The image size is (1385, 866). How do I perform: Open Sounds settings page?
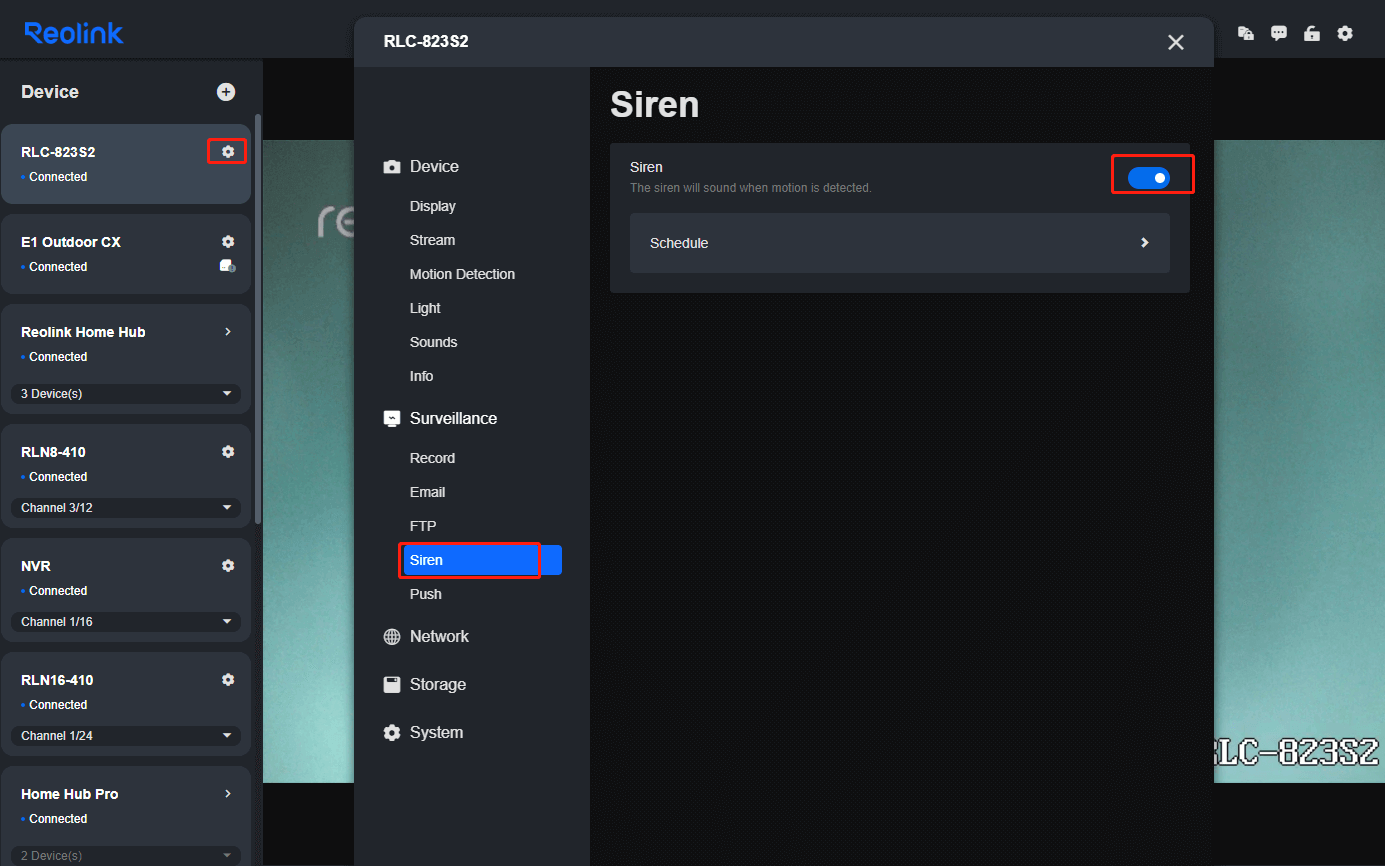[x=433, y=342]
